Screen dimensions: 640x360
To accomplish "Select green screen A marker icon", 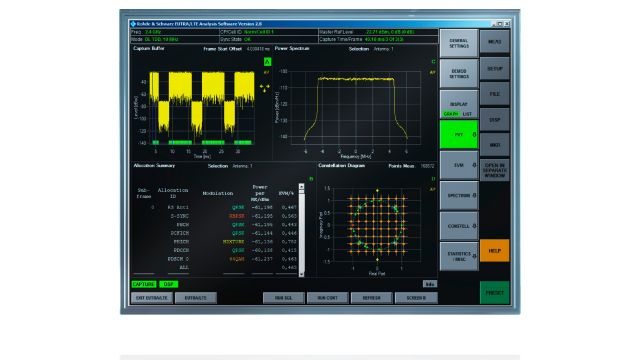I will tap(267, 62).
